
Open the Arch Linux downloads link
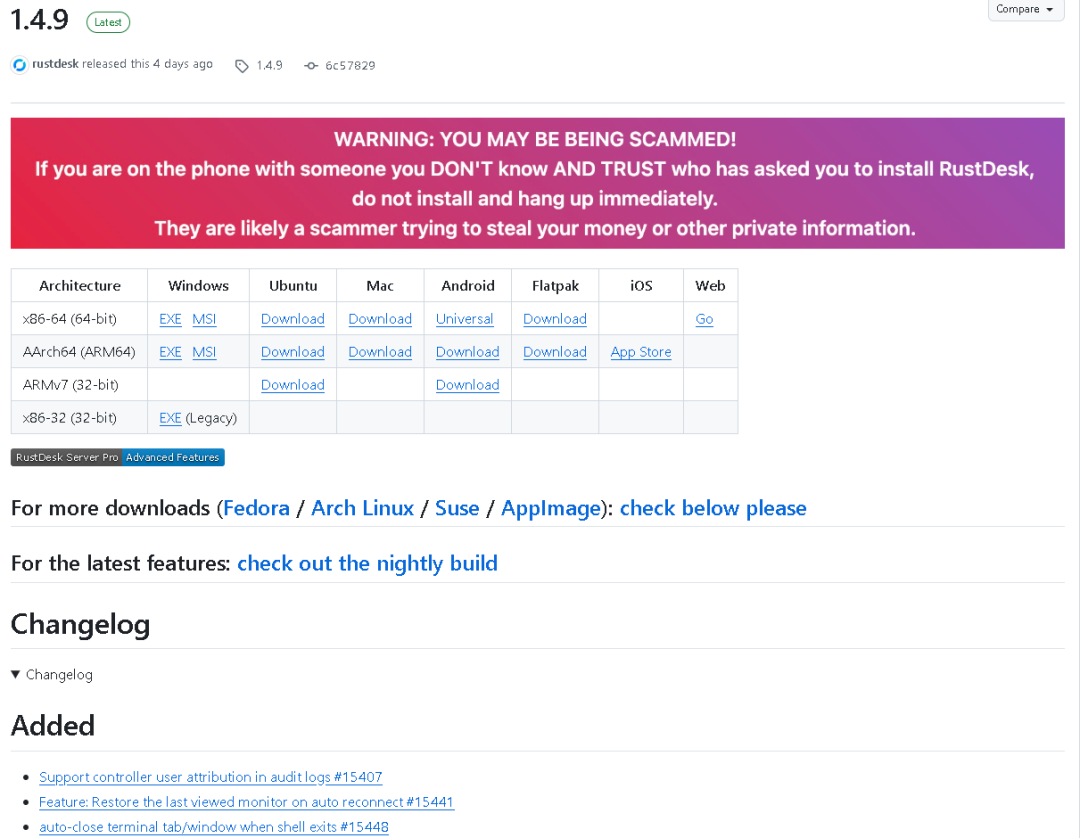(x=362, y=508)
